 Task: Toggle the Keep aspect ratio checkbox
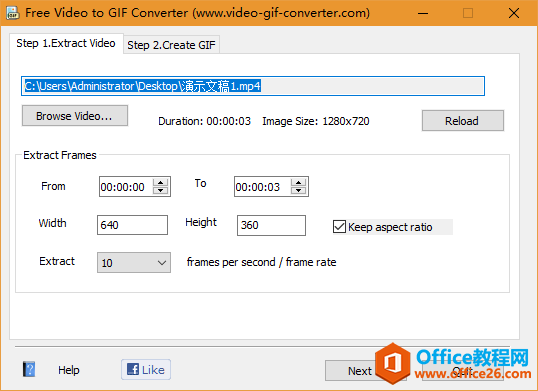coord(339,227)
